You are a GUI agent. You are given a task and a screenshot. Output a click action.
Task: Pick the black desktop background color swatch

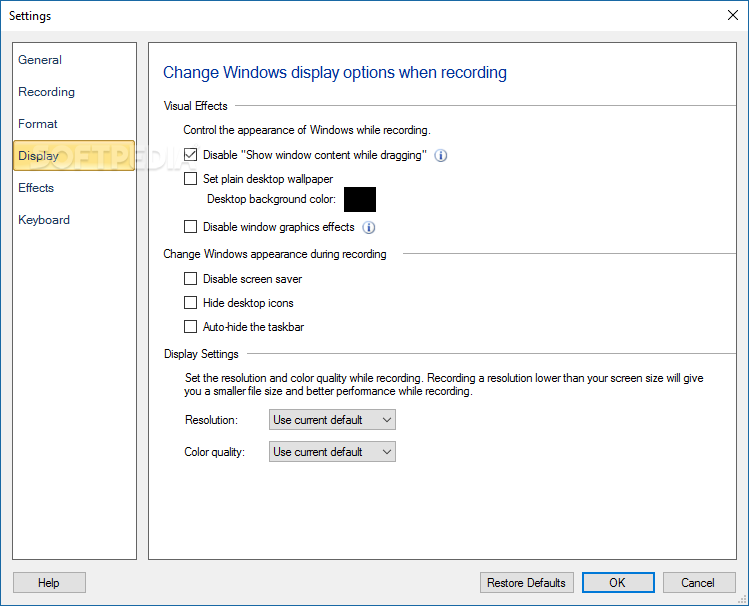[360, 200]
